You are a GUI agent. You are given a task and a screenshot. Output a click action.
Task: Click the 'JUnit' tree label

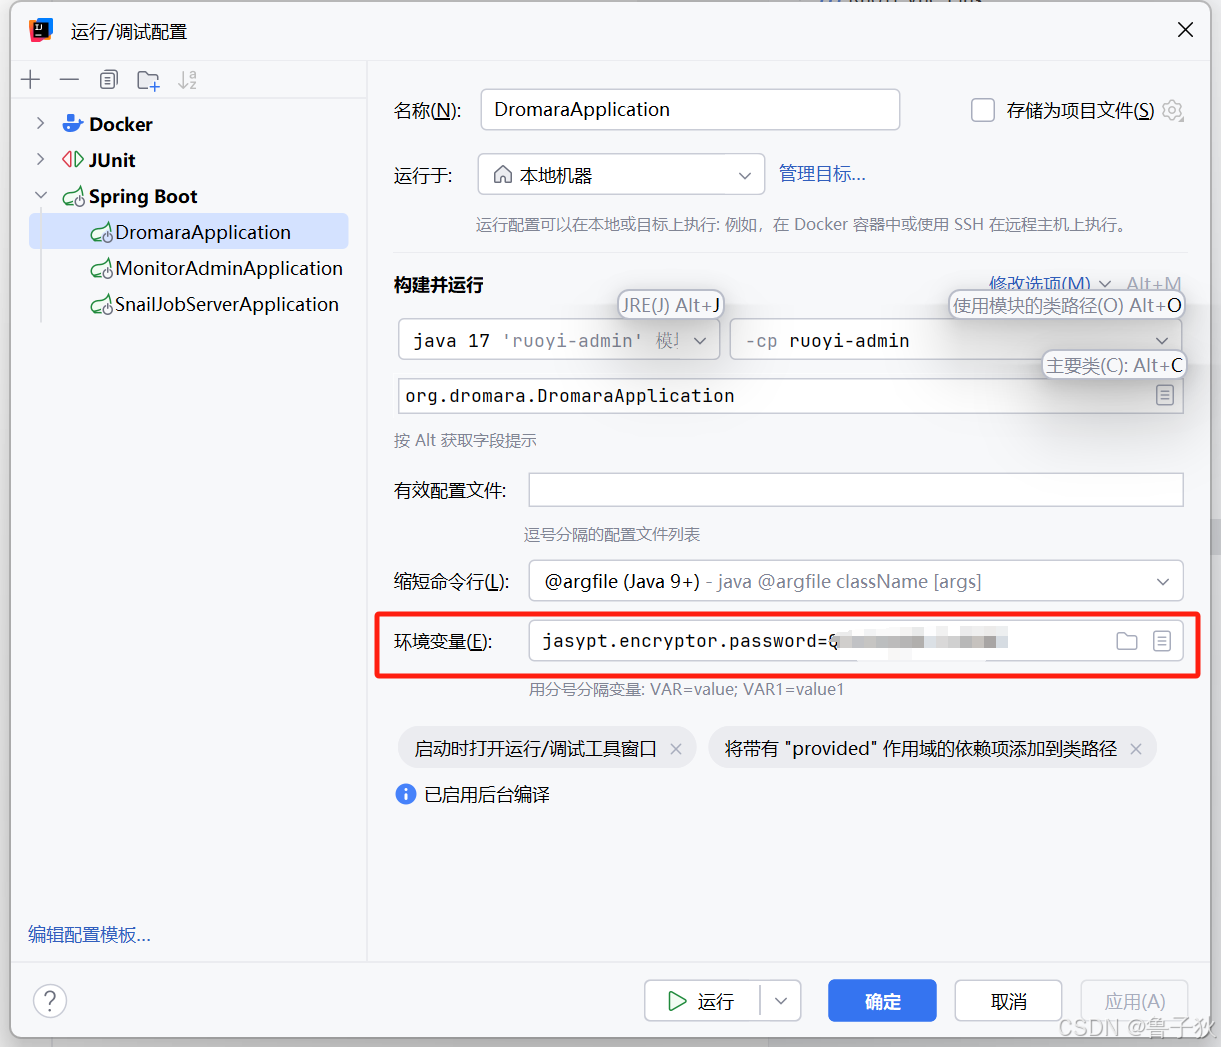coord(112,160)
